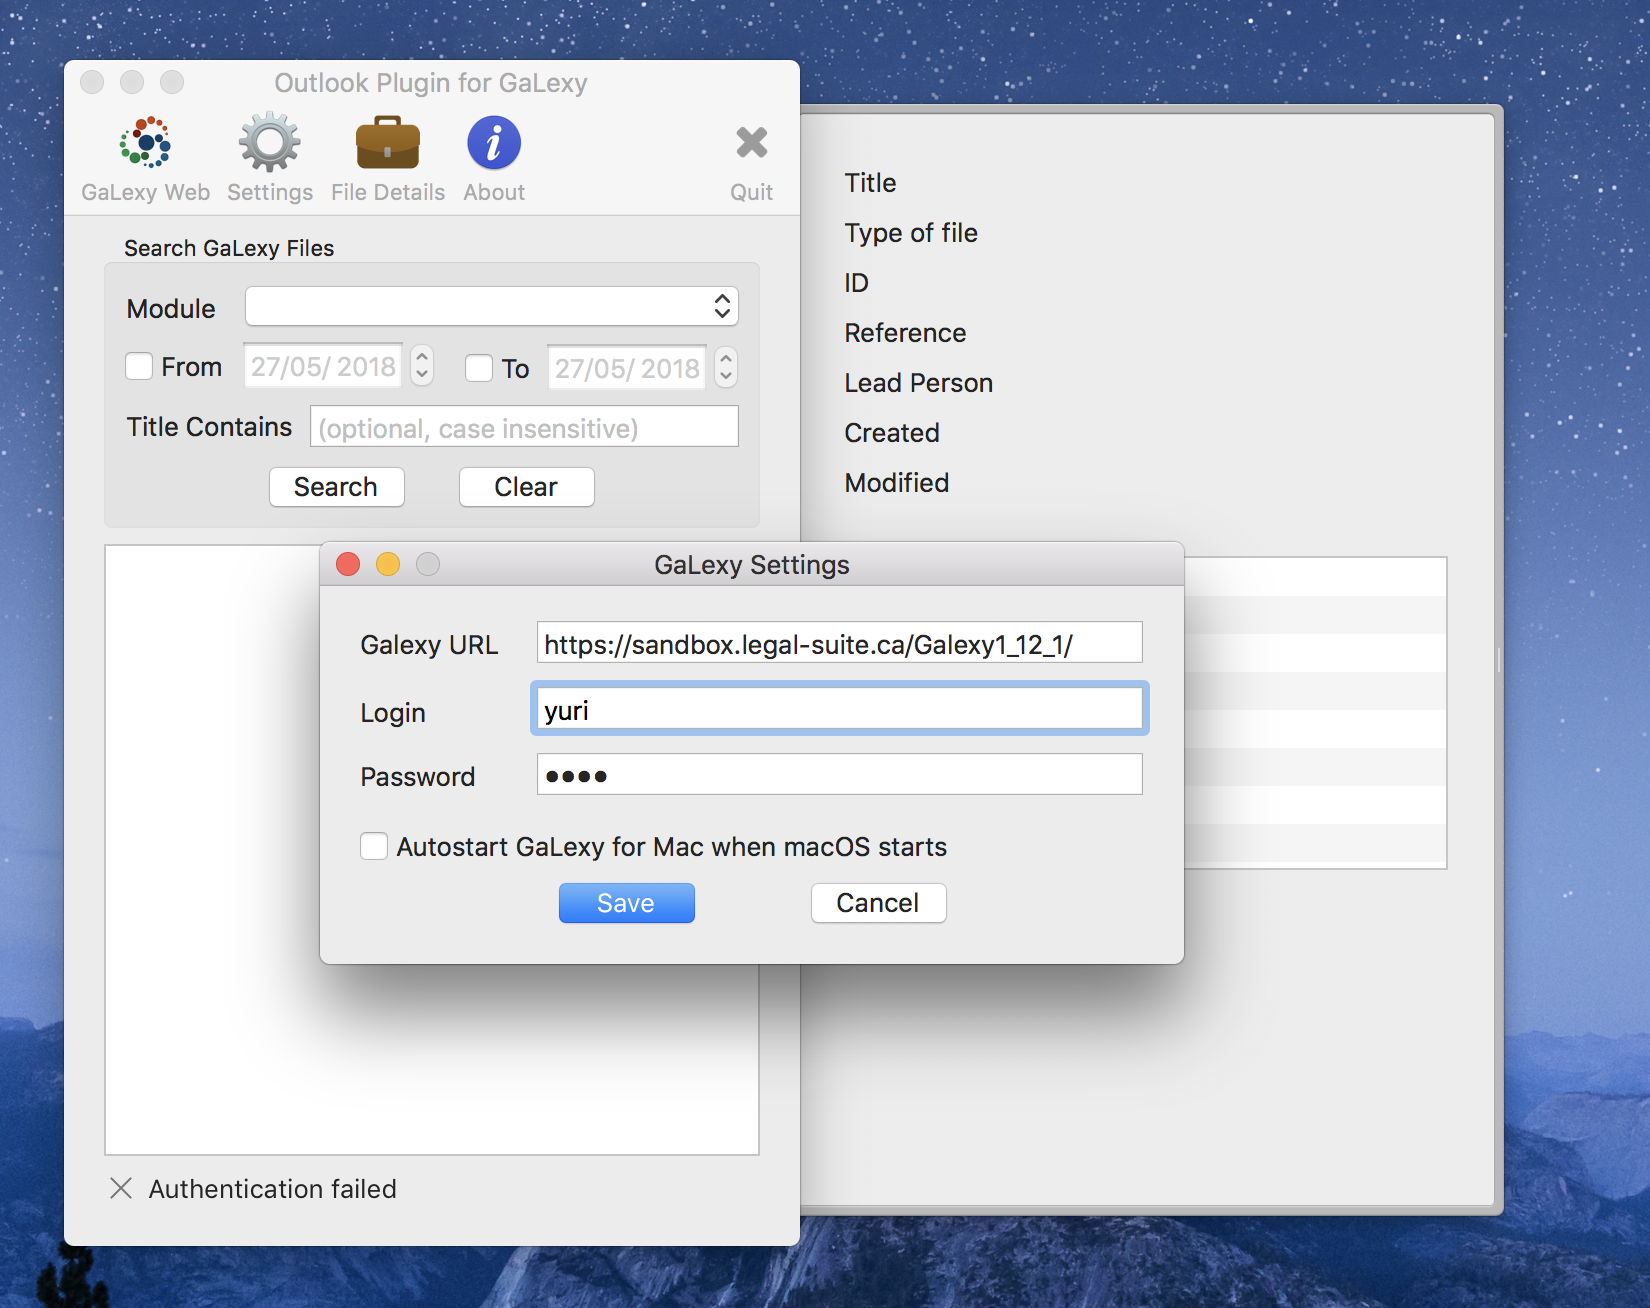
Task: Click the From date stepper arrows
Action: pos(422,366)
